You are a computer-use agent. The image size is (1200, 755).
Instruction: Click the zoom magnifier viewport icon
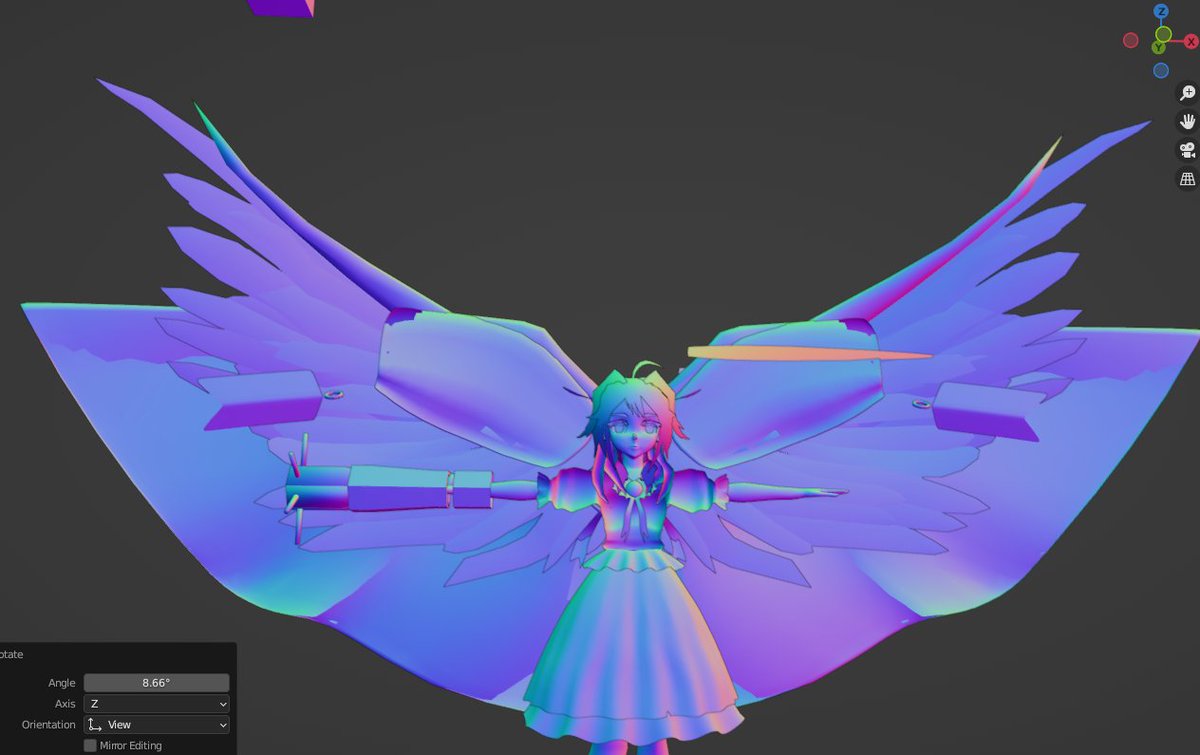point(1188,93)
